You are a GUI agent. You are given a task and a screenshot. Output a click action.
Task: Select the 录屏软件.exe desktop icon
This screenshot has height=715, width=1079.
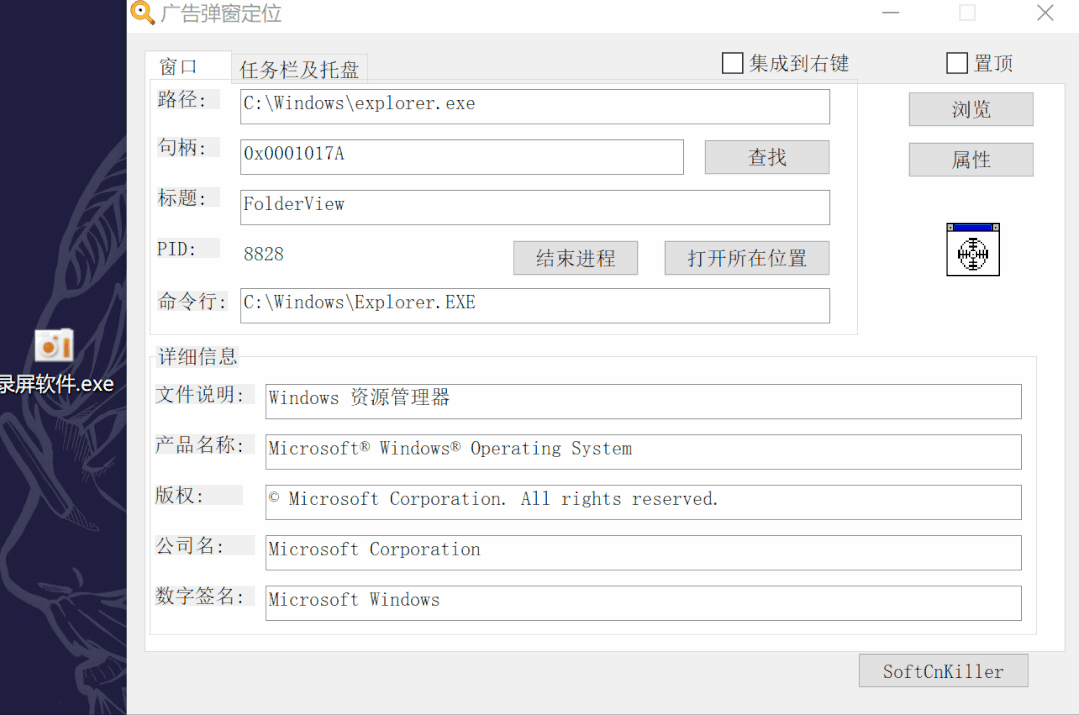point(55,361)
